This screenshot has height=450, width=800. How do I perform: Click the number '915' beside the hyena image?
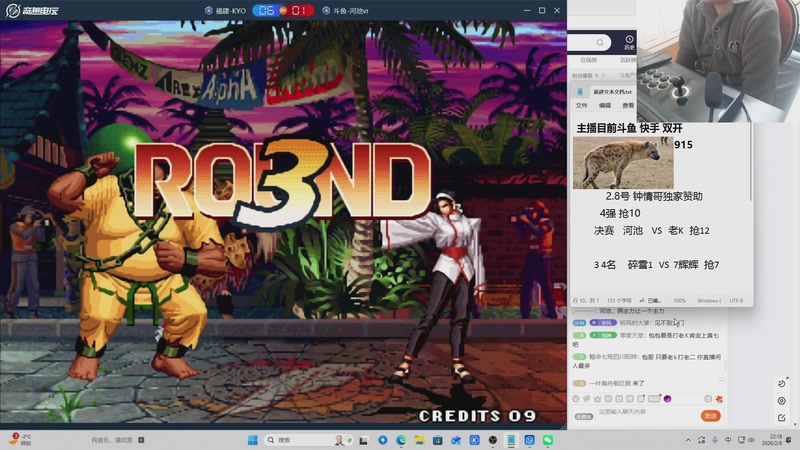[x=683, y=145]
